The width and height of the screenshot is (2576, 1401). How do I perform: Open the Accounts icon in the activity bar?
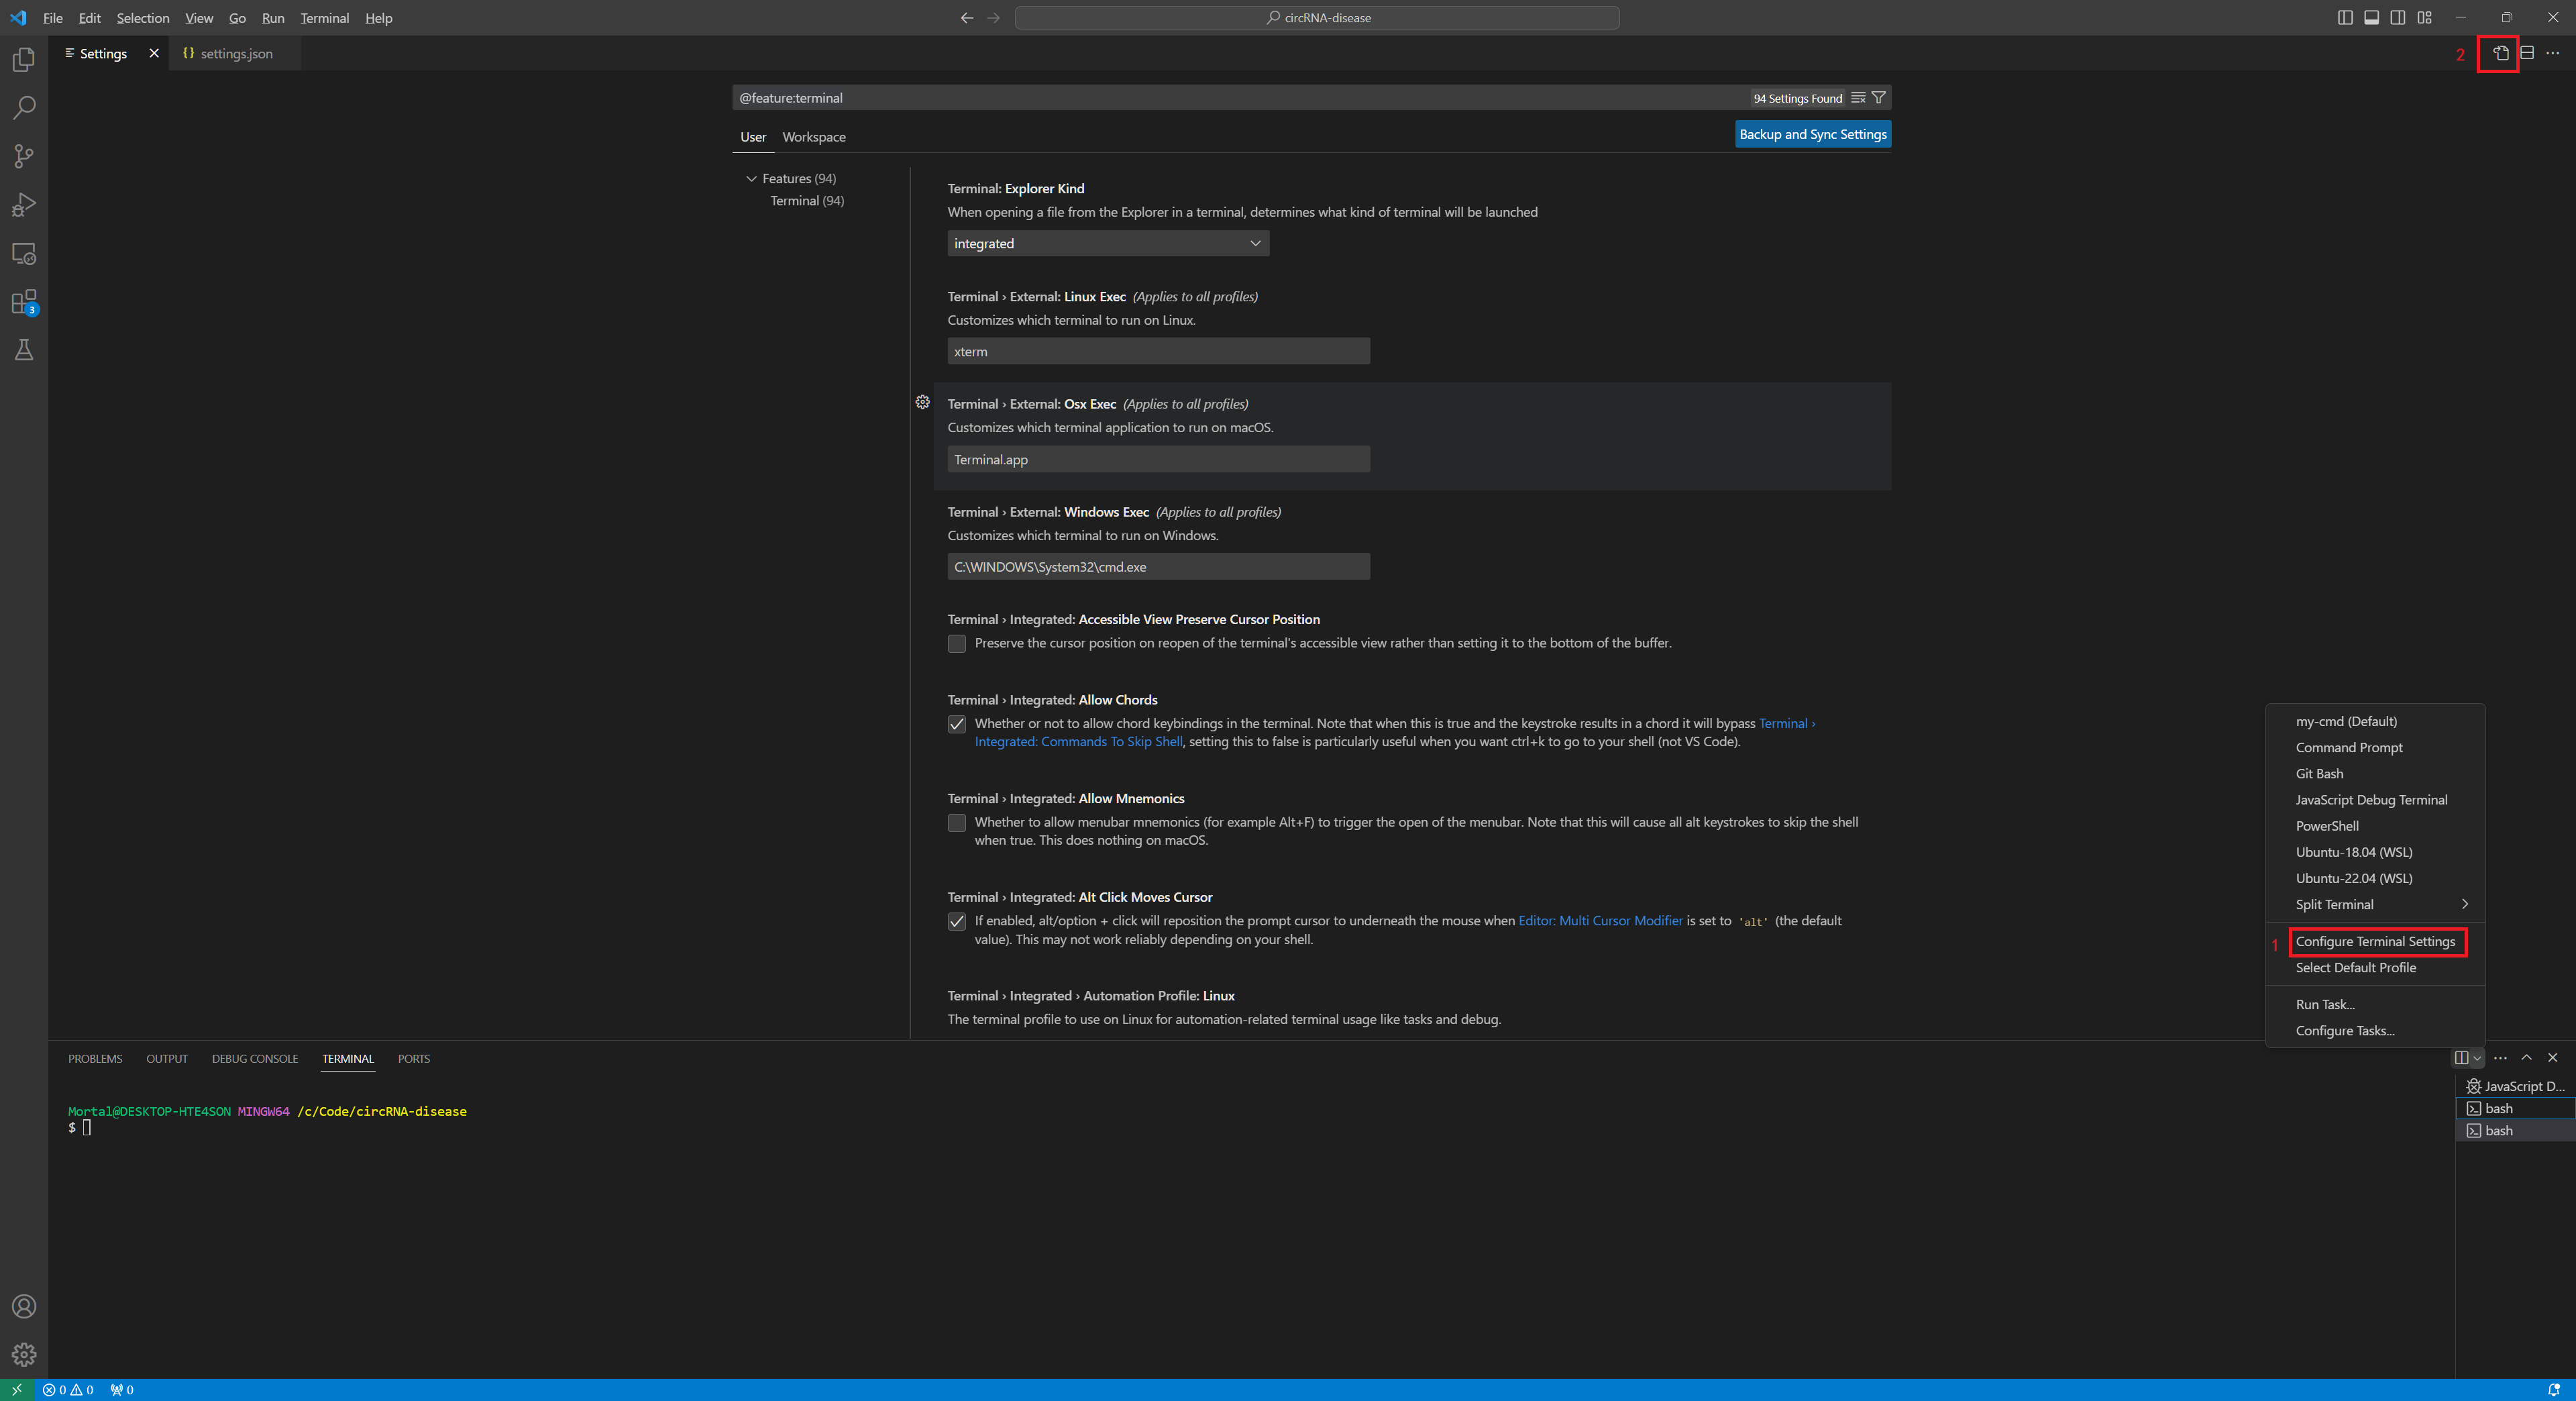point(23,1306)
